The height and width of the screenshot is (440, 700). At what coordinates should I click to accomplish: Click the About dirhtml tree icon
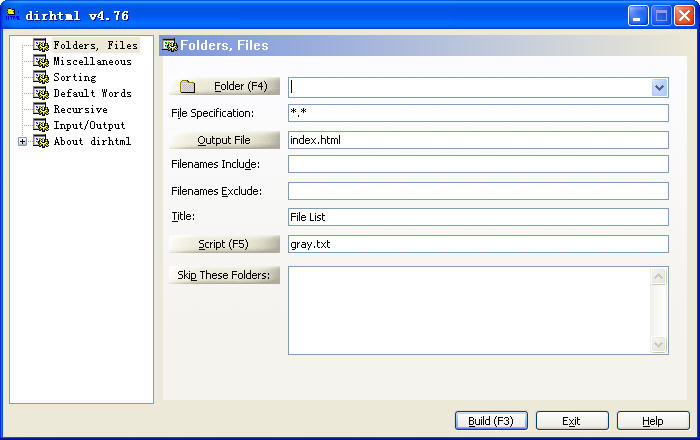[41, 141]
